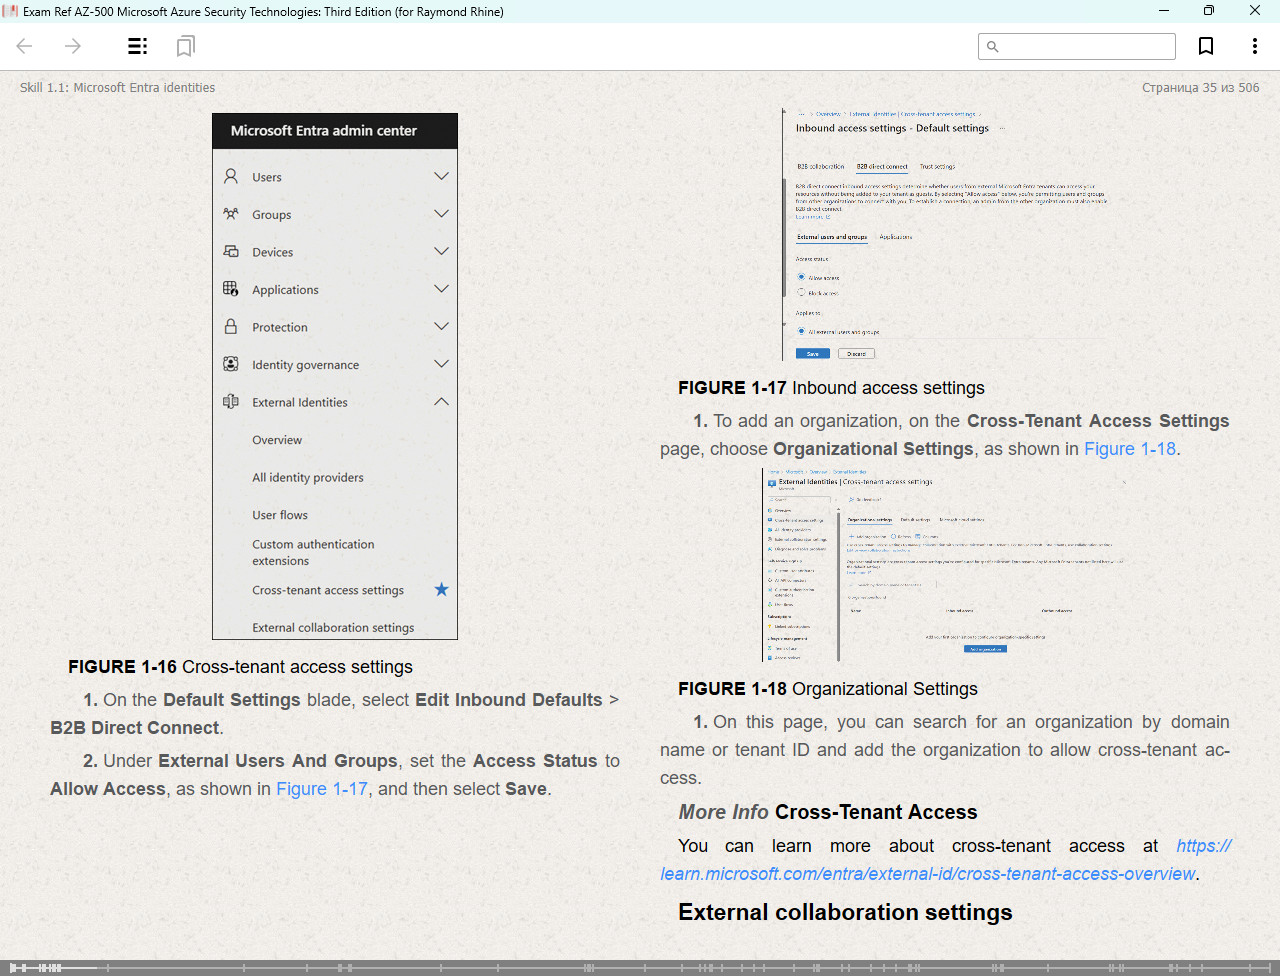Click the 'FIGURE 1-17 Inbound access settings' caption
The image size is (1280, 976).
click(831, 388)
